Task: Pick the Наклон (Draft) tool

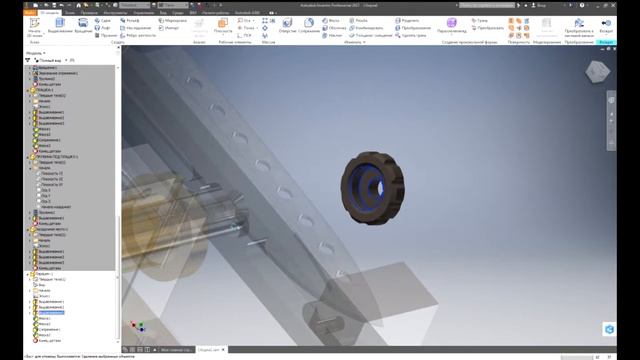Action: (332, 36)
